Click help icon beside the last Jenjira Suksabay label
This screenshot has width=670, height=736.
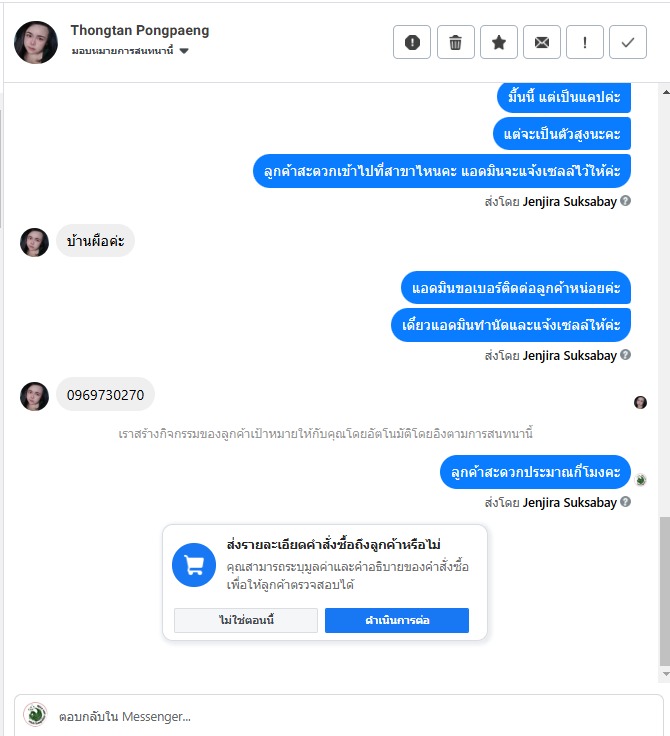[625, 502]
